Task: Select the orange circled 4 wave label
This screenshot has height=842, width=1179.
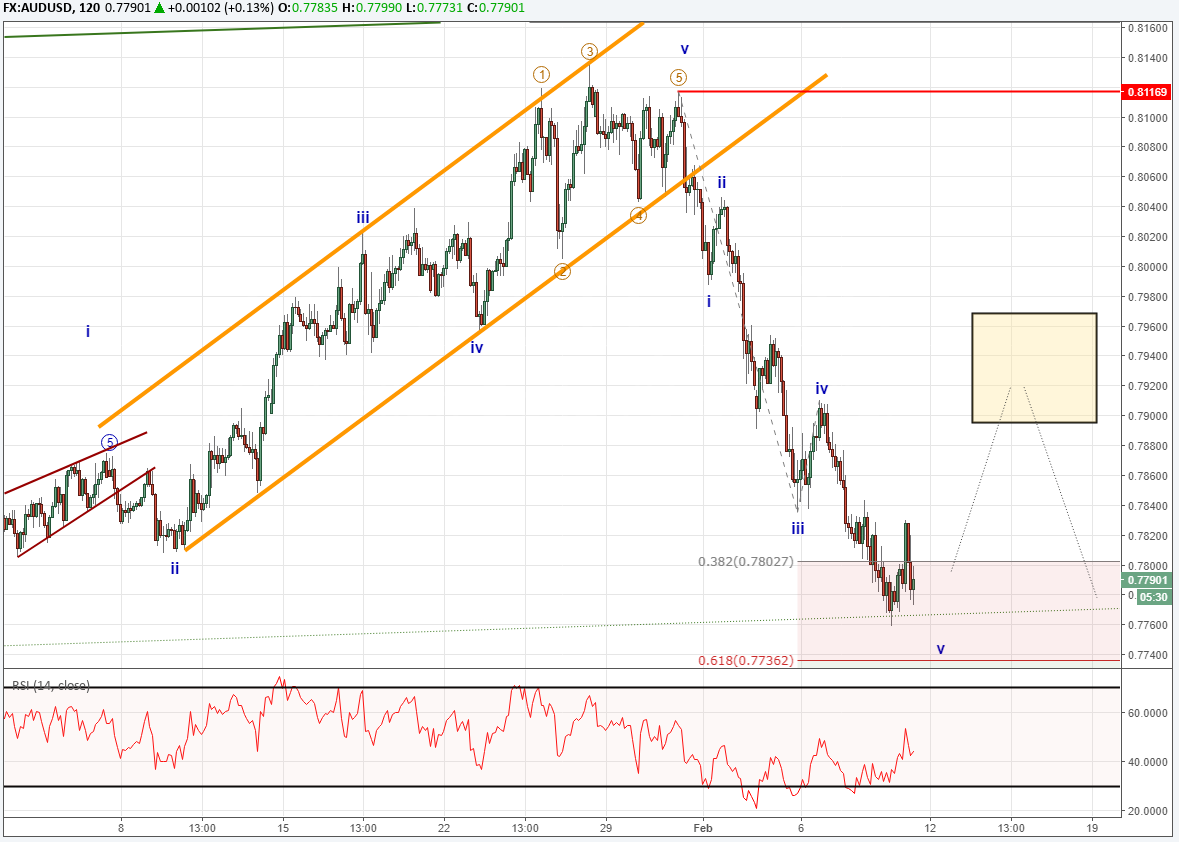Action: (x=638, y=216)
